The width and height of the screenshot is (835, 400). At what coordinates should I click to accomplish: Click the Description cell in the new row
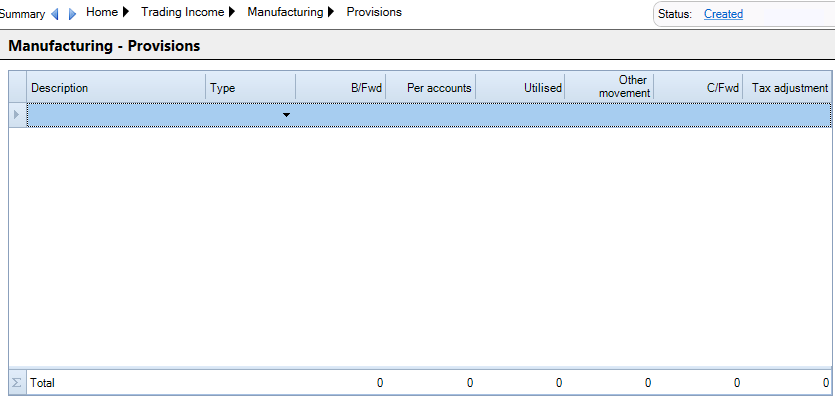tap(116, 115)
